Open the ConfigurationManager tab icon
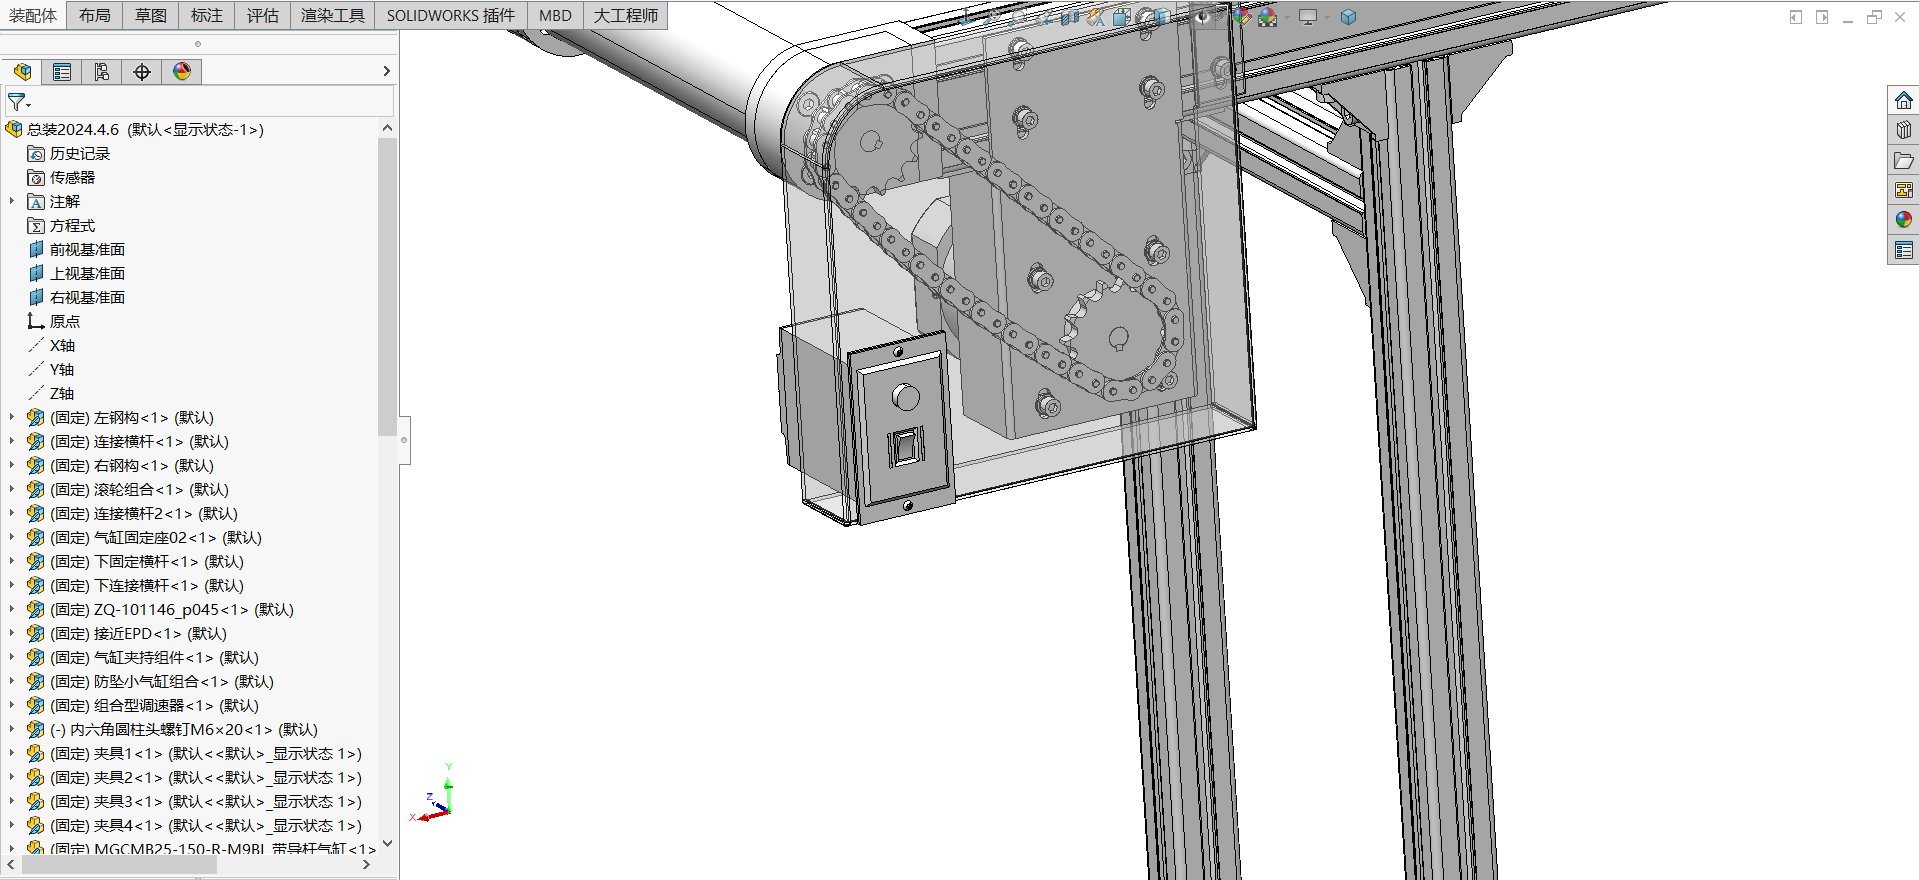1919x880 pixels. point(102,71)
